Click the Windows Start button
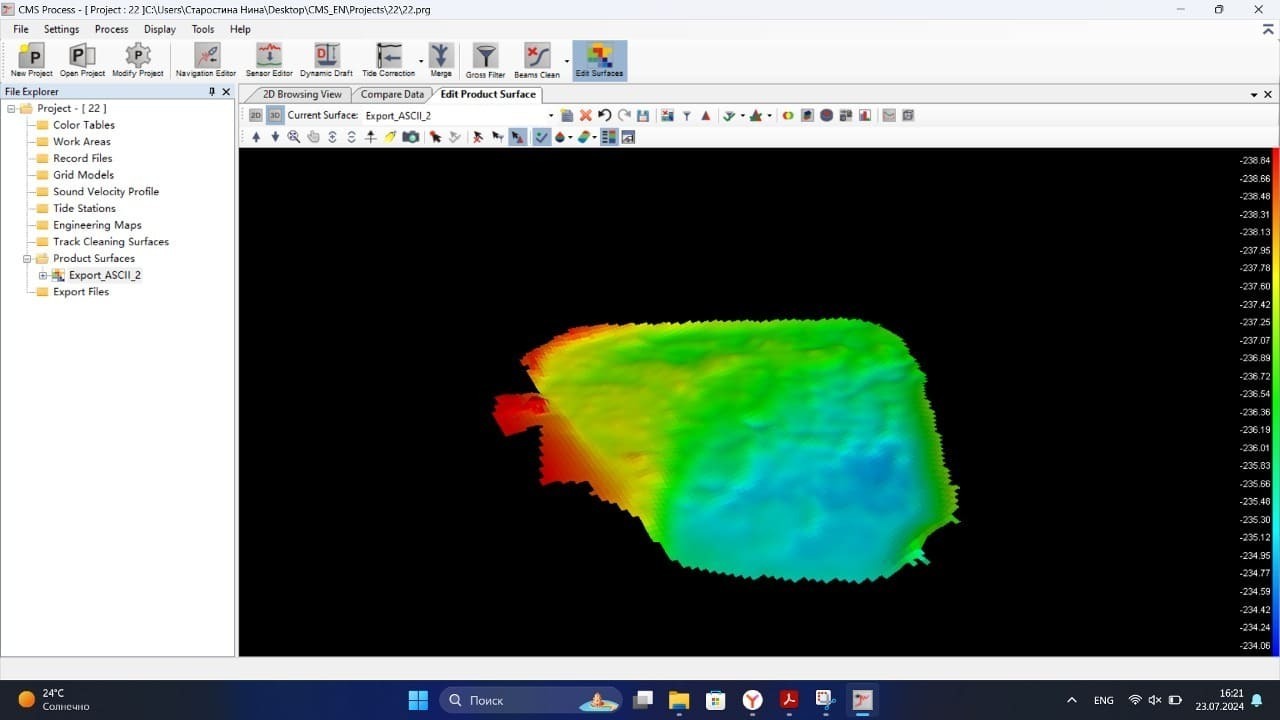This screenshot has height=720, width=1280. click(x=418, y=700)
